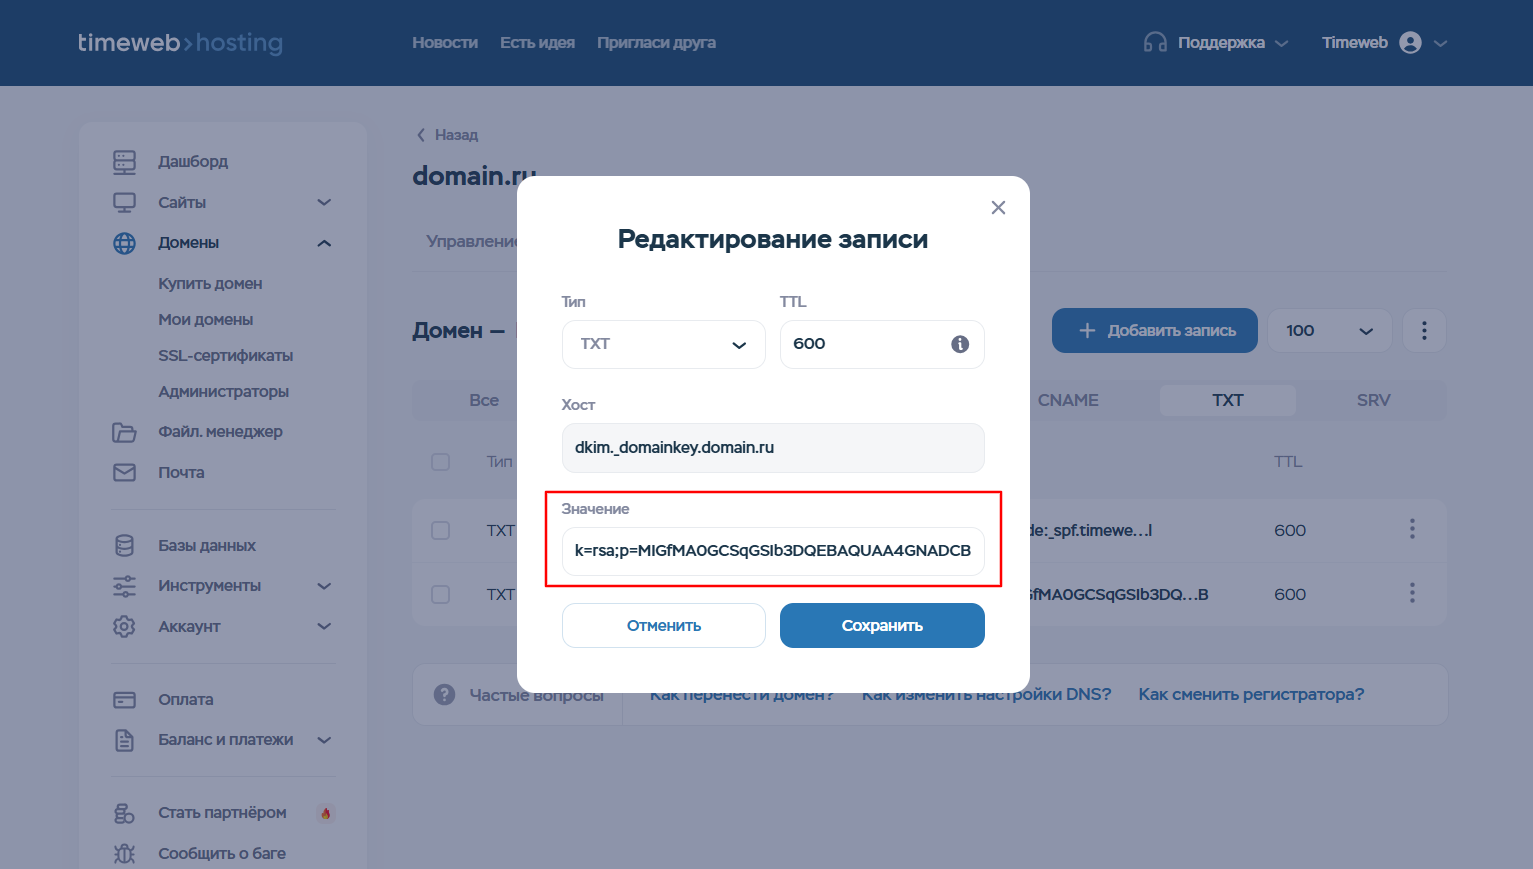Check the first TXT record checkbox
The width and height of the screenshot is (1533, 869).
(x=440, y=530)
